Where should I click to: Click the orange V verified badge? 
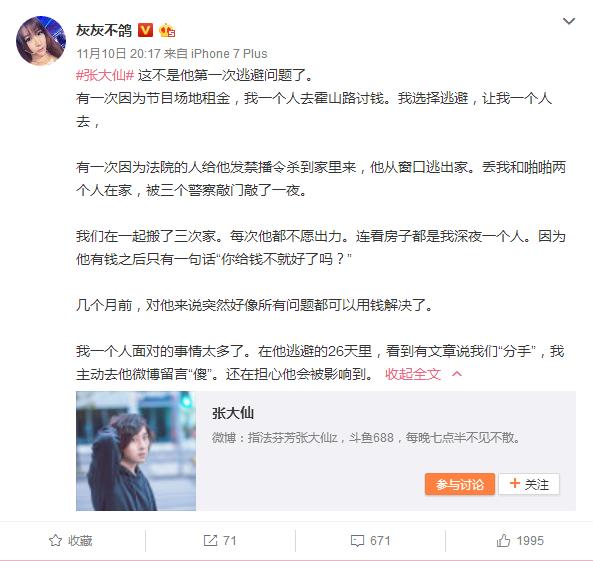(x=145, y=30)
